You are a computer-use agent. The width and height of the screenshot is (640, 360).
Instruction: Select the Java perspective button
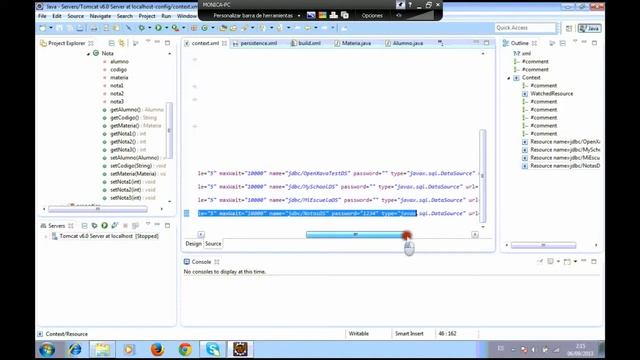589,28
